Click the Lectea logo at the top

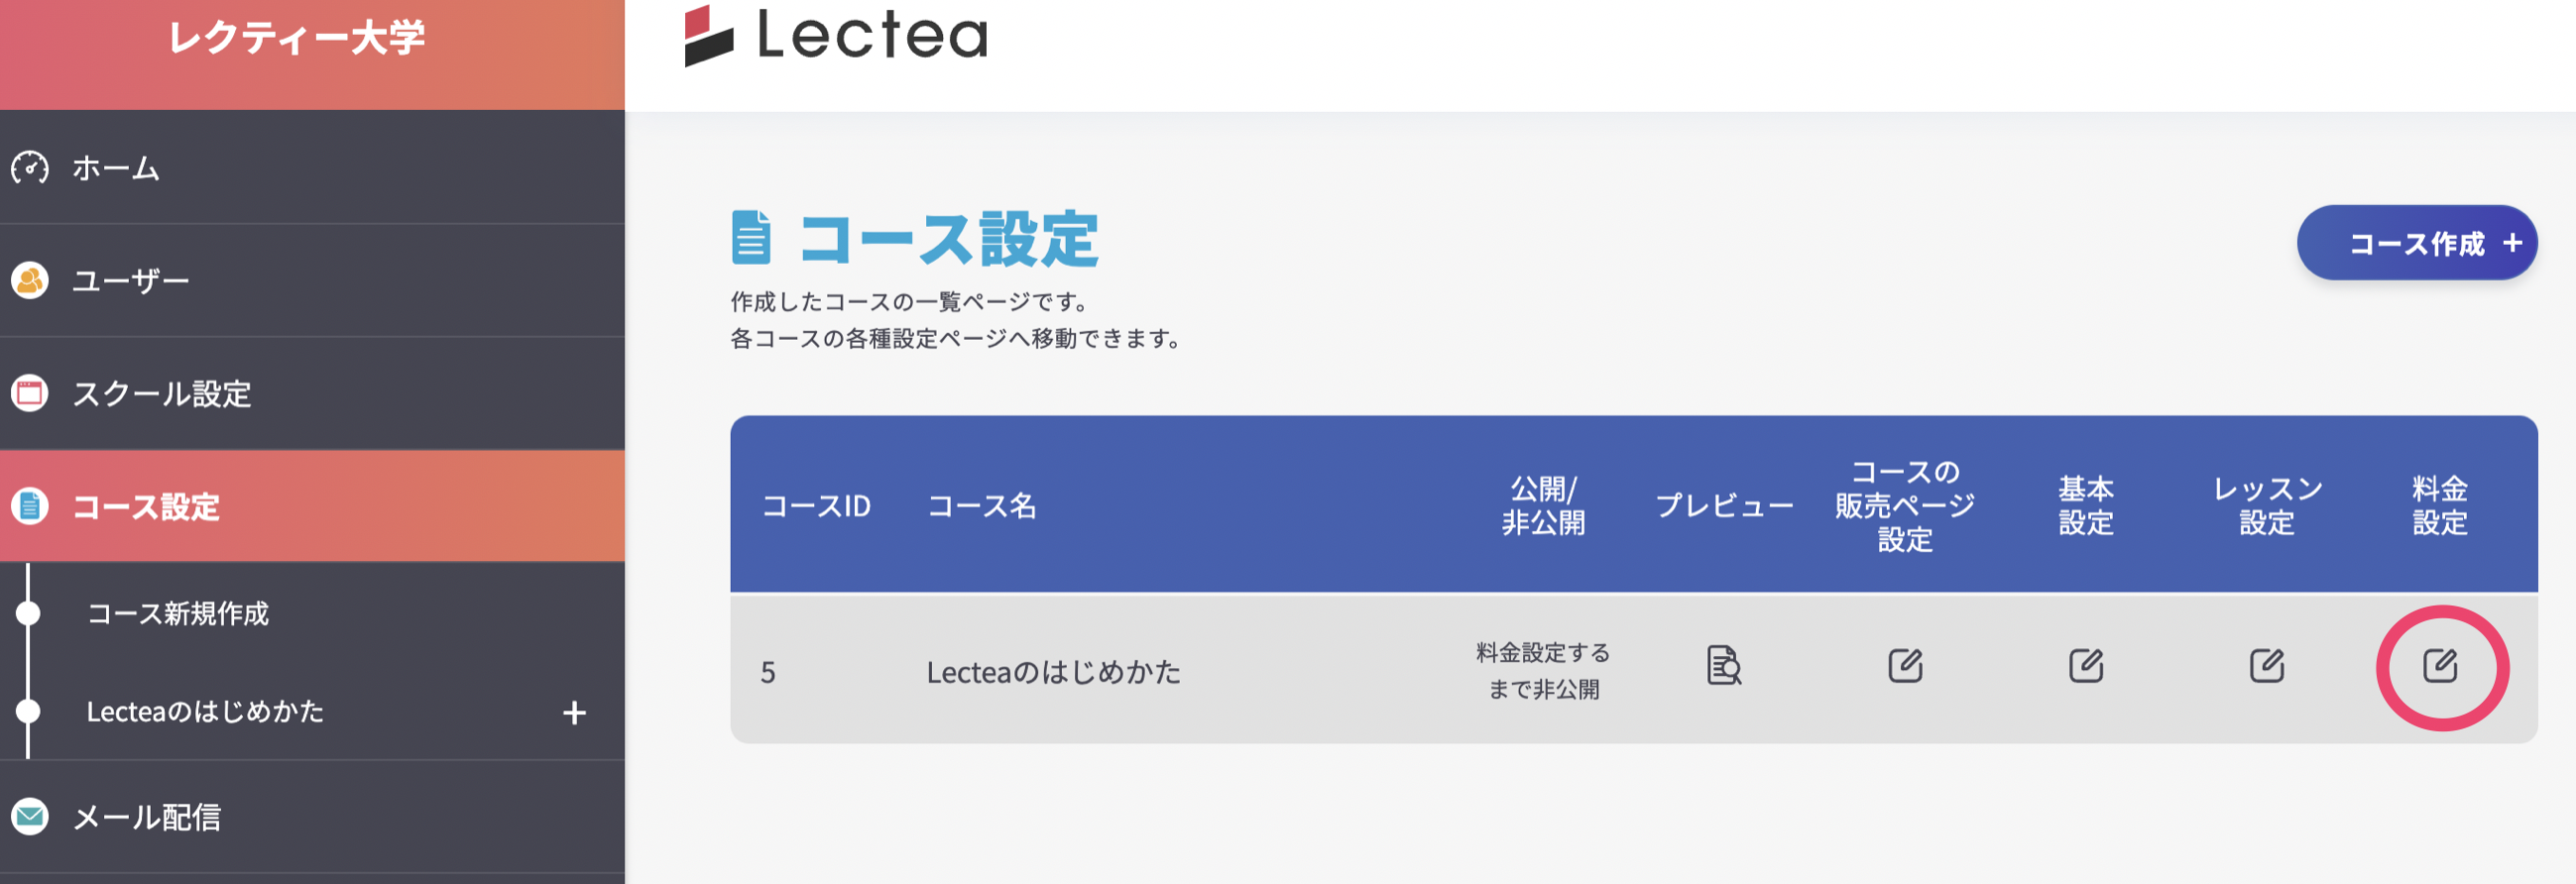(834, 39)
